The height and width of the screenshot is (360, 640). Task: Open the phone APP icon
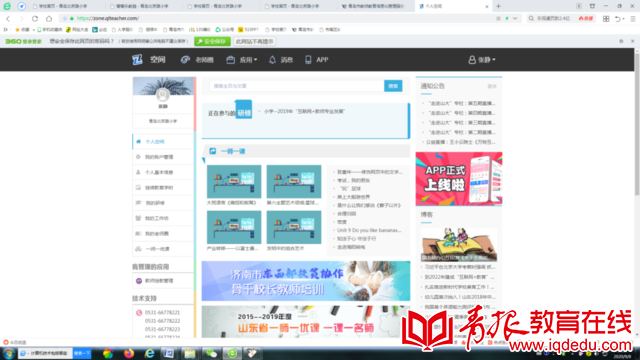click(x=308, y=60)
